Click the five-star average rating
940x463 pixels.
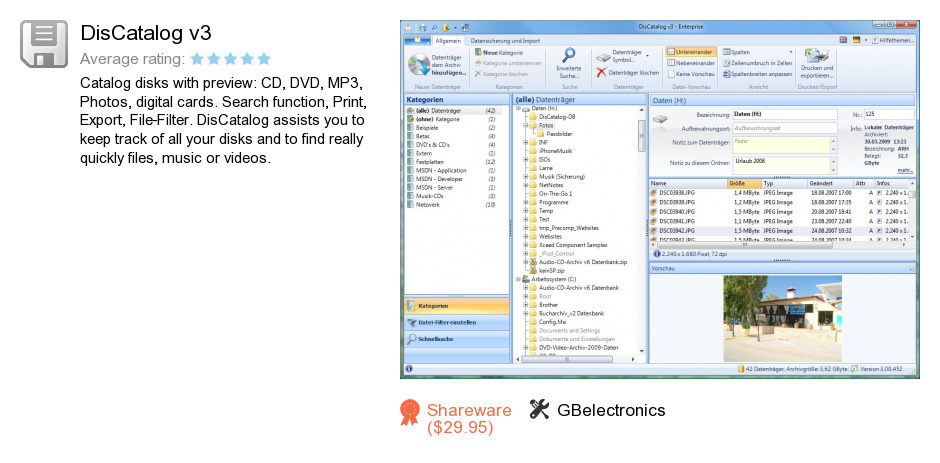point(230,59)
